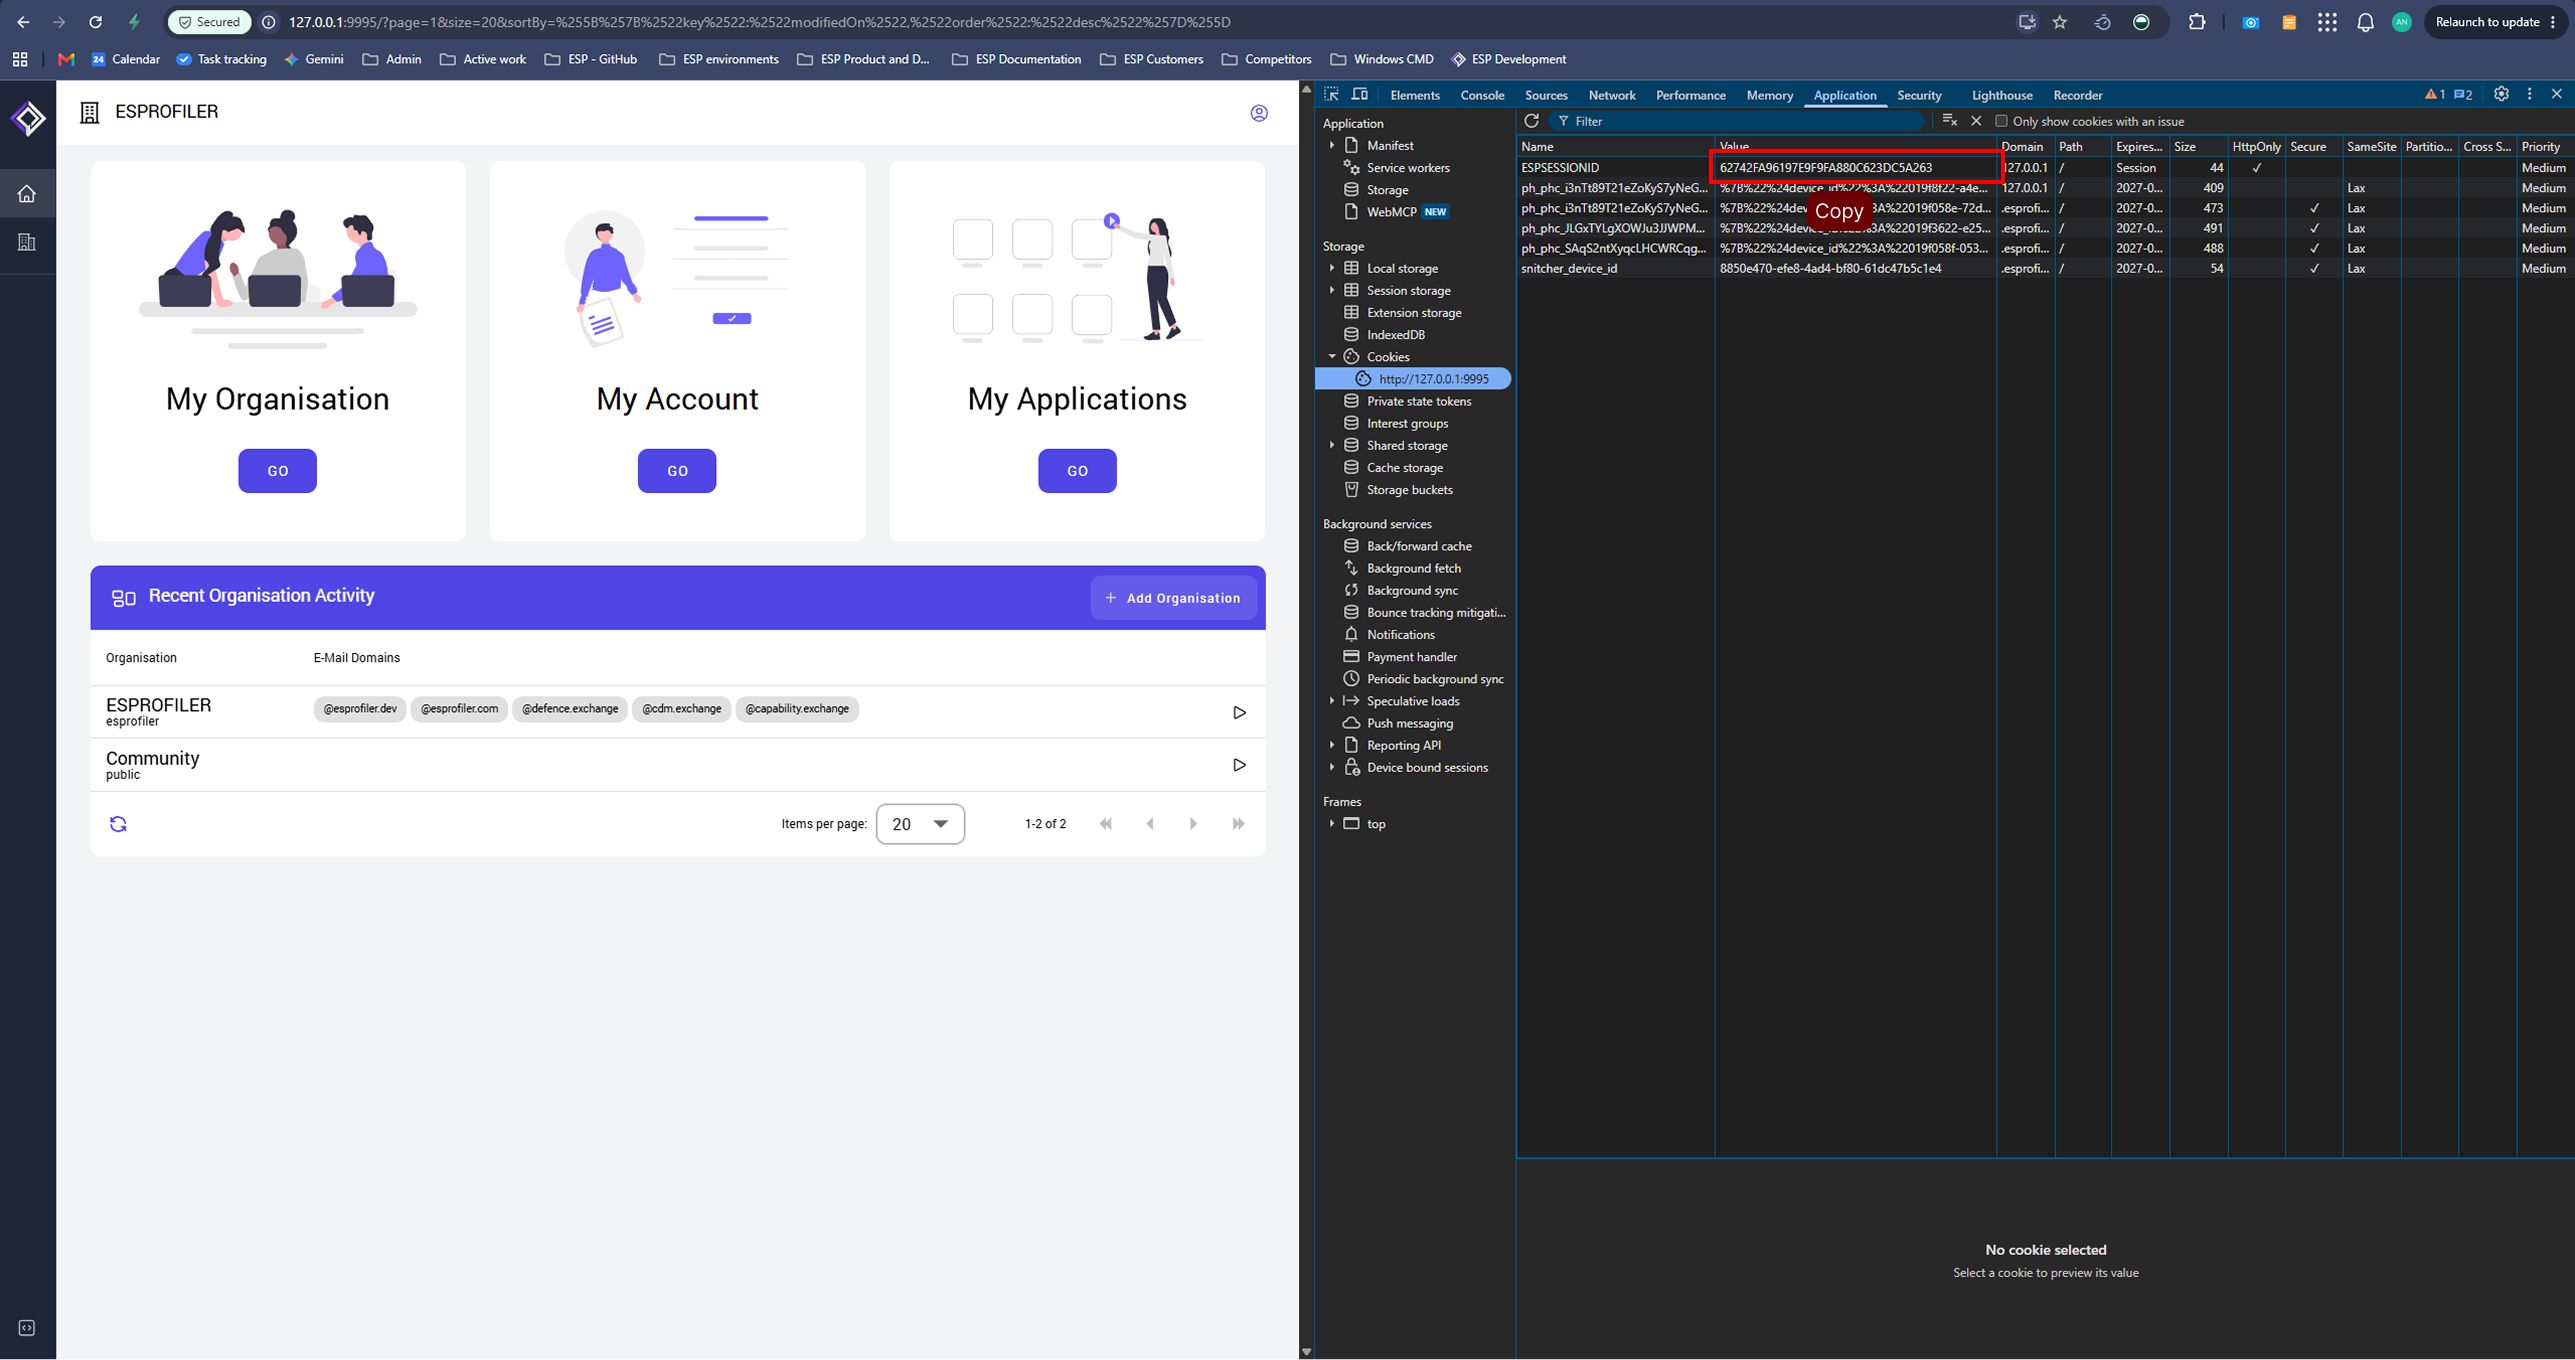Go to the first page of results
Screen dimensions: 2575x1360
coord(1106,824)
